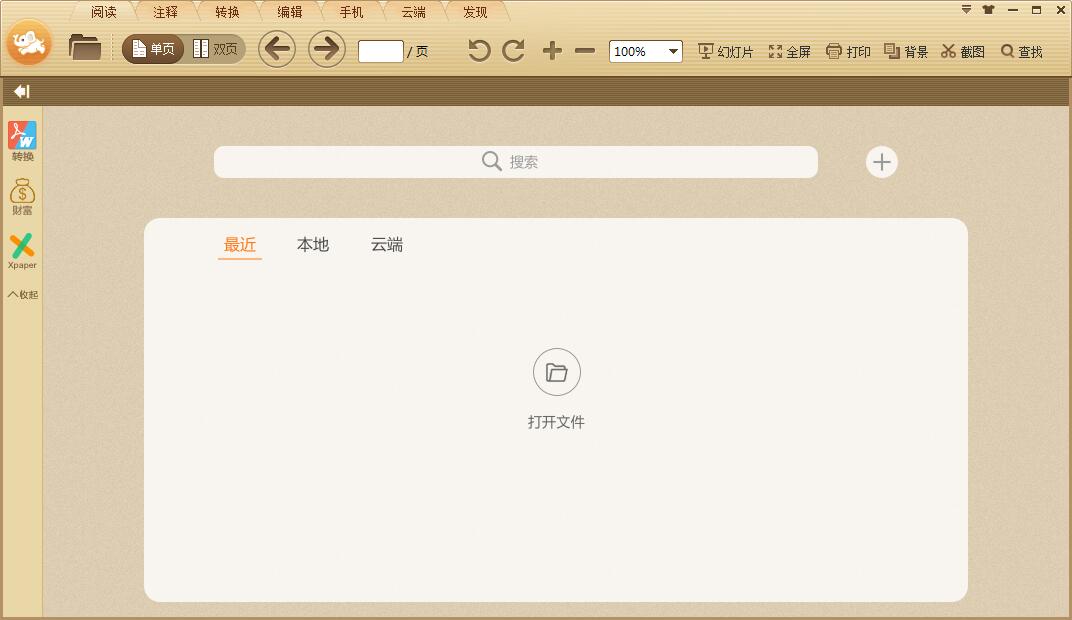
Task: Click inside the 搜索 search box
Action: tap(515, 161)
